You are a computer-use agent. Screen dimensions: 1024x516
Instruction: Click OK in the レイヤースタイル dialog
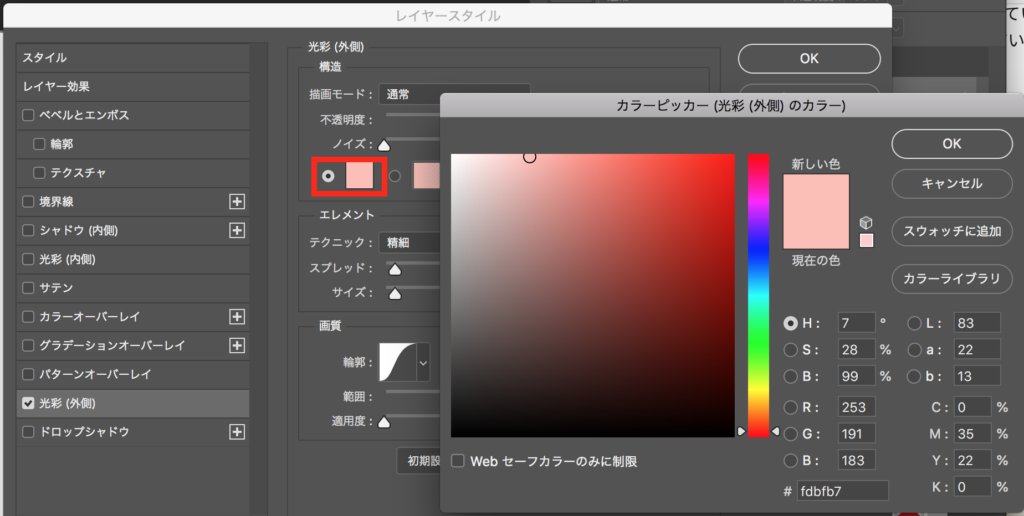[x=809, y=58]
